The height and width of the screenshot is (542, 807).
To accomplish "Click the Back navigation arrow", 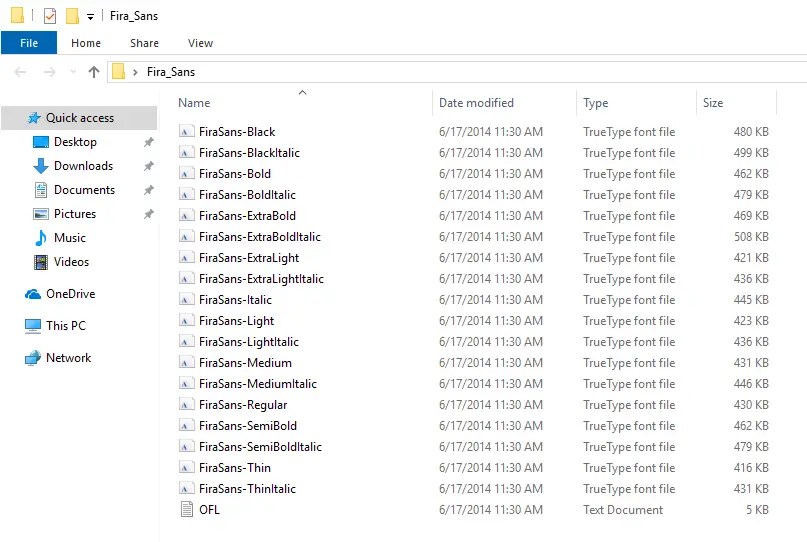I will 21,72.
